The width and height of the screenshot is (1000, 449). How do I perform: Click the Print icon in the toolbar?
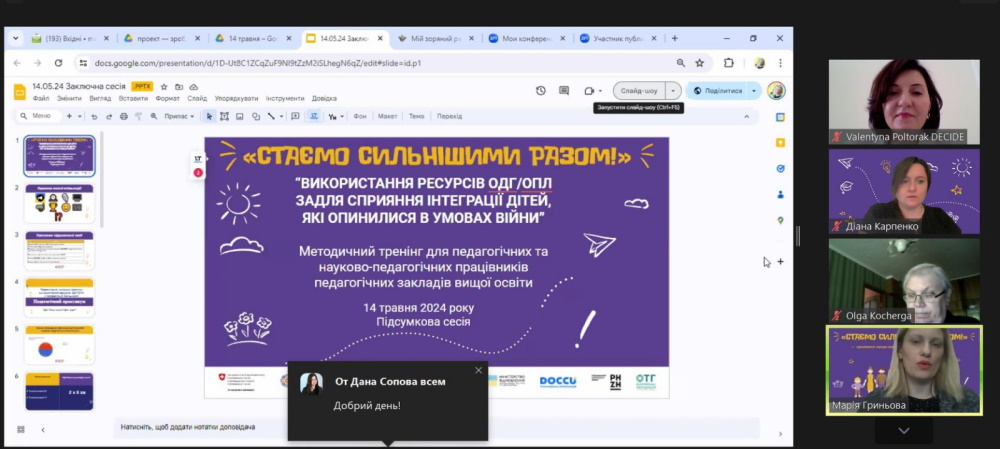124,116
